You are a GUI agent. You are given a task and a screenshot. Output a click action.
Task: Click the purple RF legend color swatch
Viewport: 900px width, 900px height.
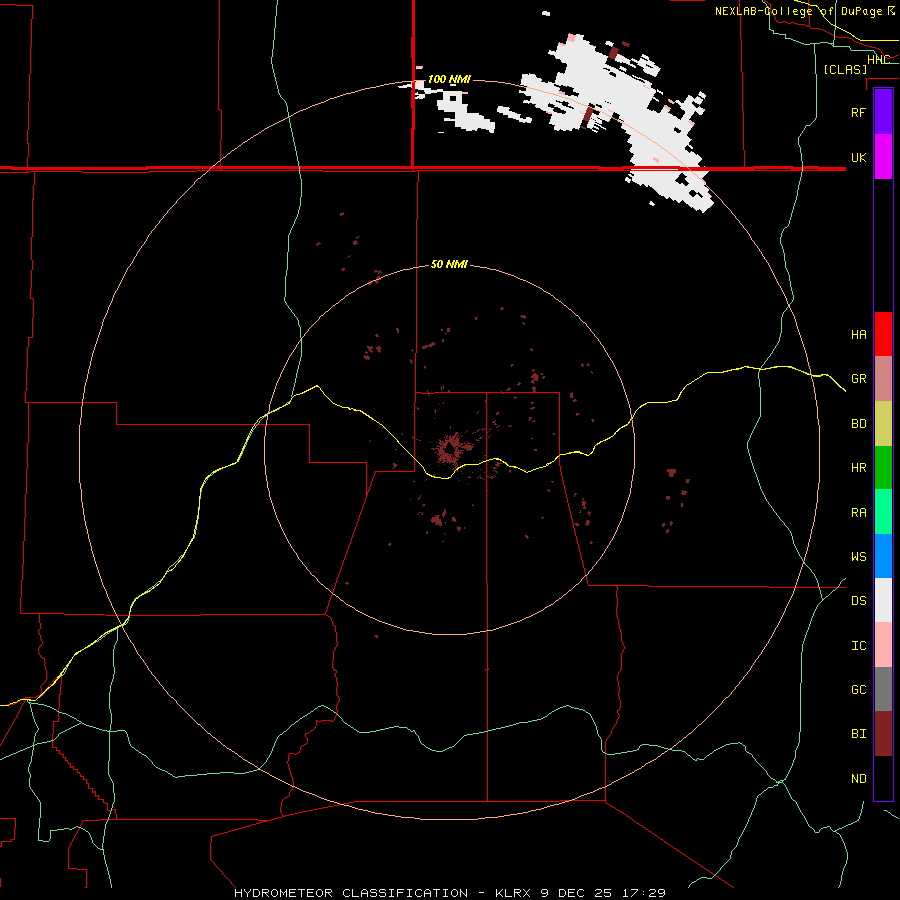883,112
